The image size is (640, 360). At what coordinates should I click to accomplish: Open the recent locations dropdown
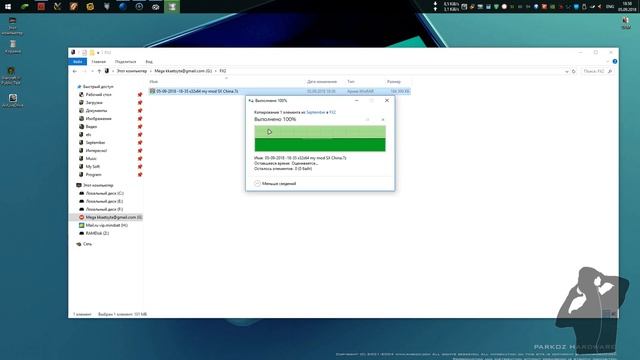click(x=92, y=71)
